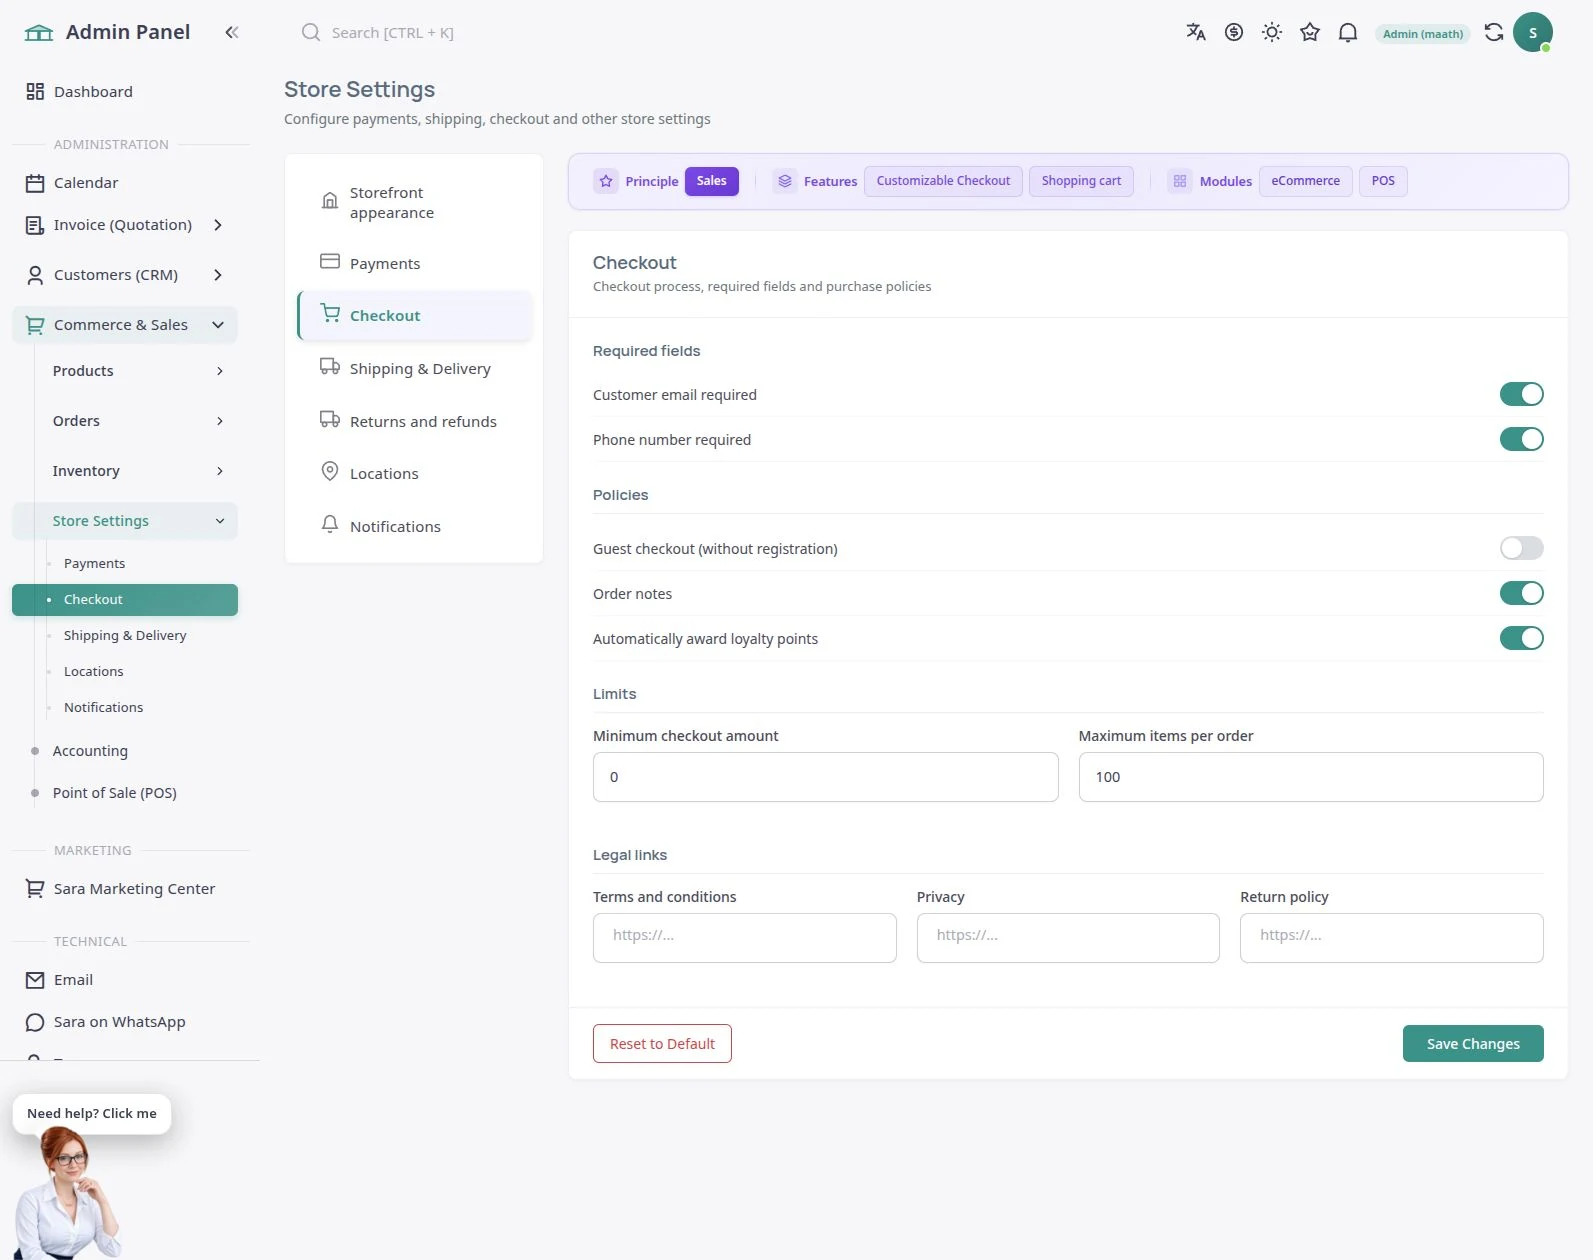Expand the Orders submenu arrow

[220, 421]
